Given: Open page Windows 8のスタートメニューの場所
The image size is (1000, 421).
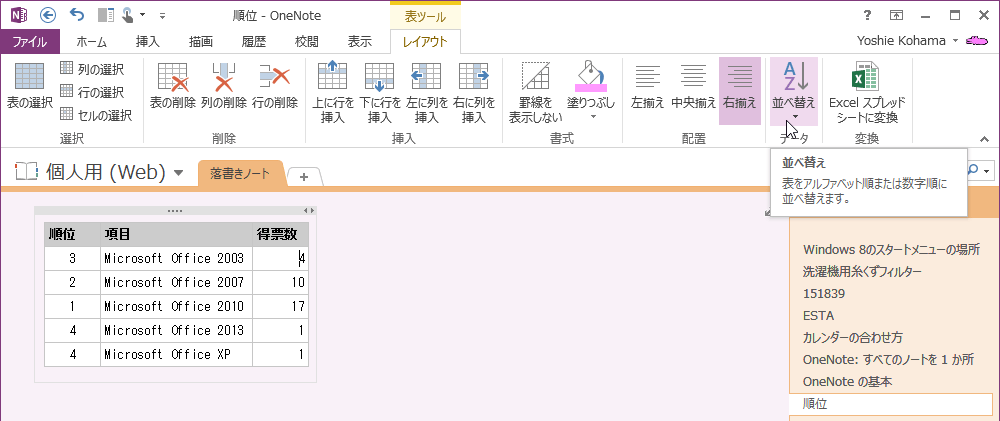Looking at the screenshot, I should coord(891,249).
